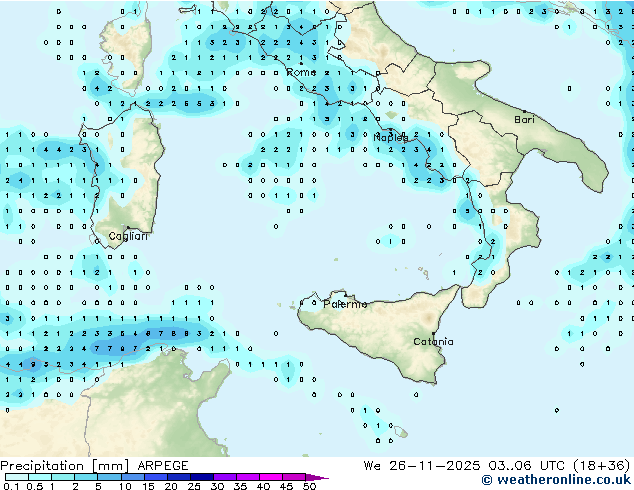Click the Catania city marker dot

[433, 334]
